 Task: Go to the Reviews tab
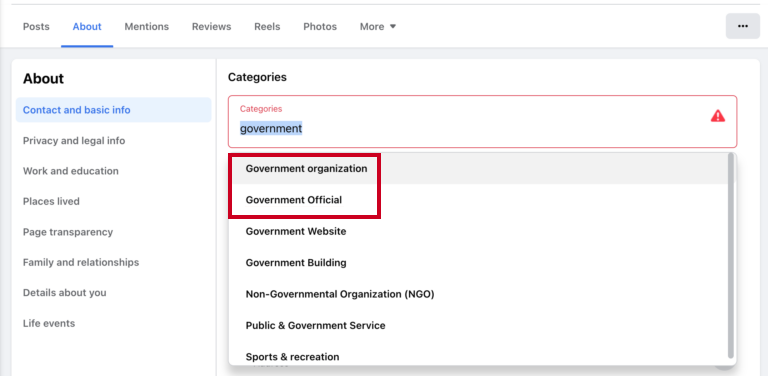click(x=212, y=26)
